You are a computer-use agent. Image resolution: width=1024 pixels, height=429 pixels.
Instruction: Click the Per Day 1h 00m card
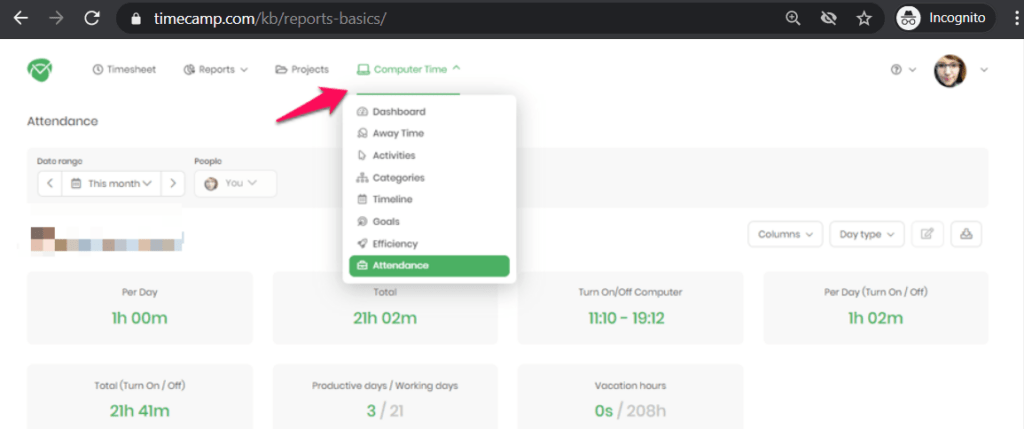click(140, 308)
